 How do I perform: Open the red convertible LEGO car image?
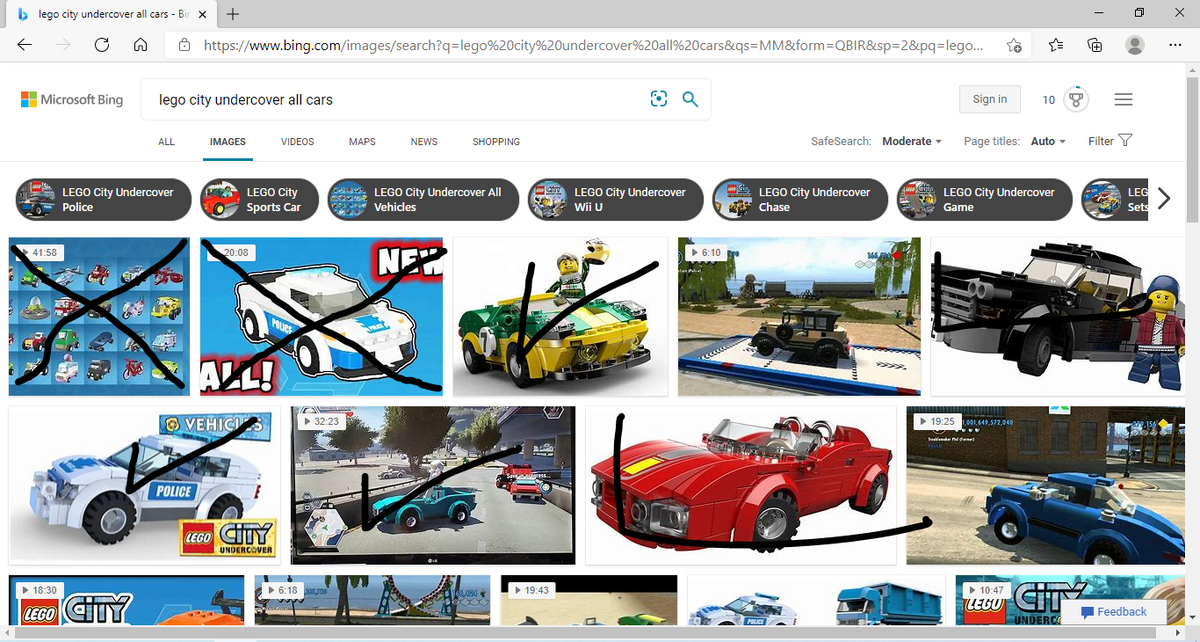click(x=741, y=485)
